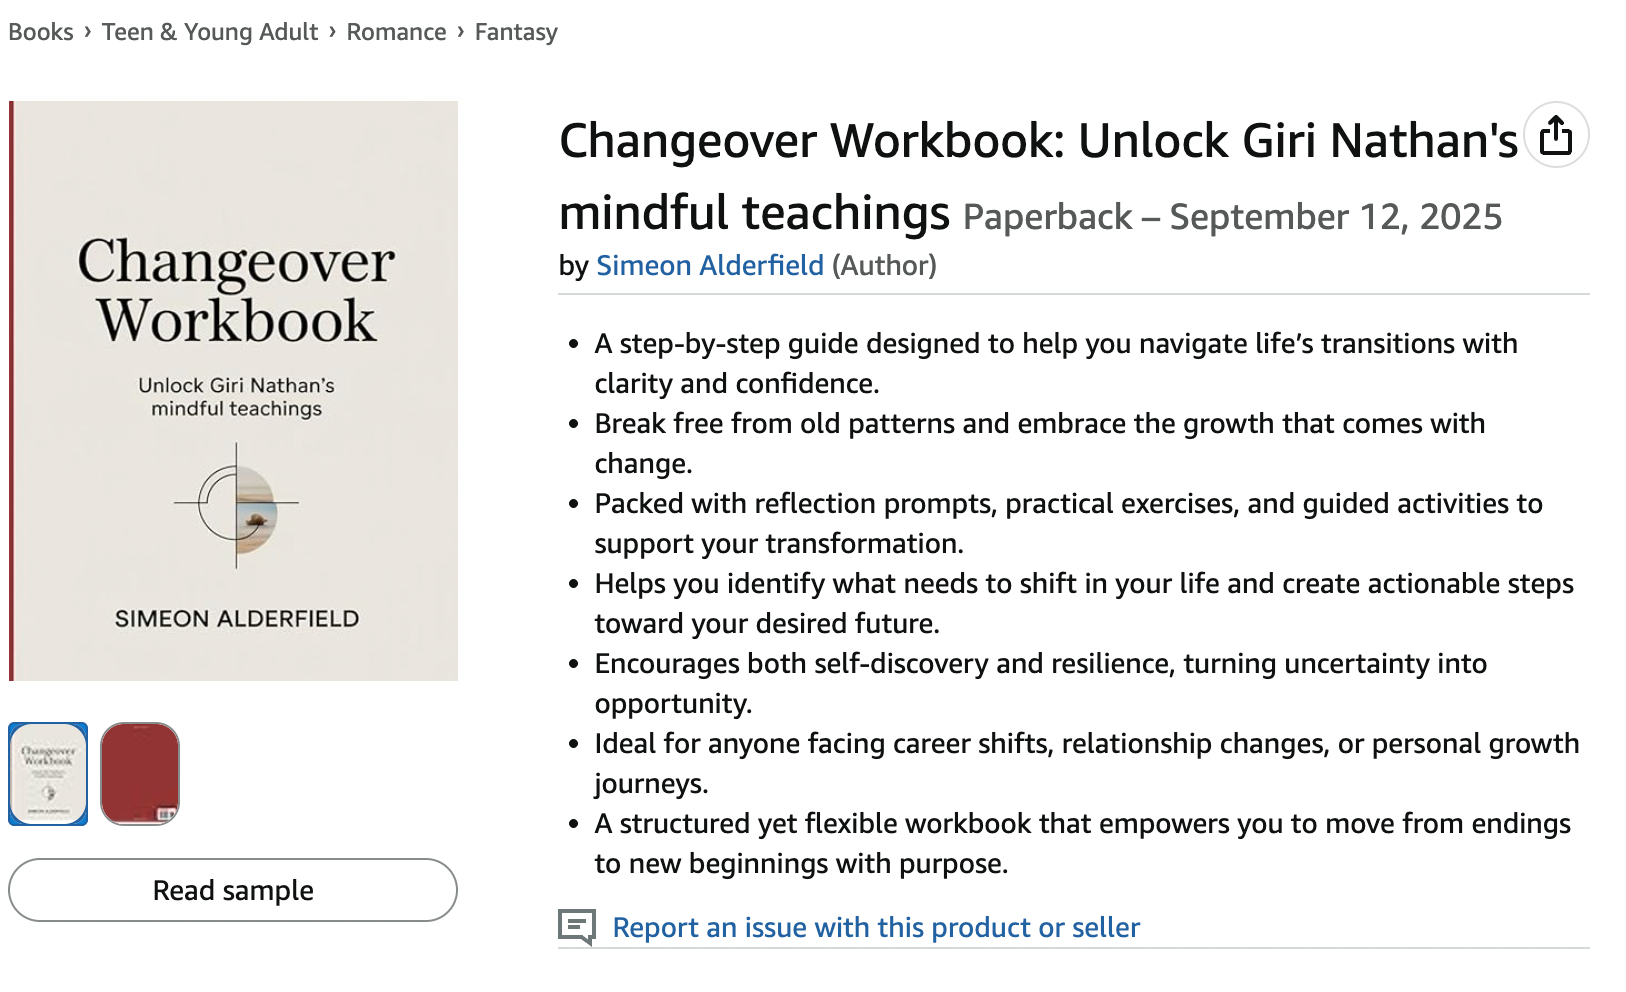1626x992 pixels.
Task: Click the circular emblem on the book cover
Action: pyautogui.click(x=238, y=505)
